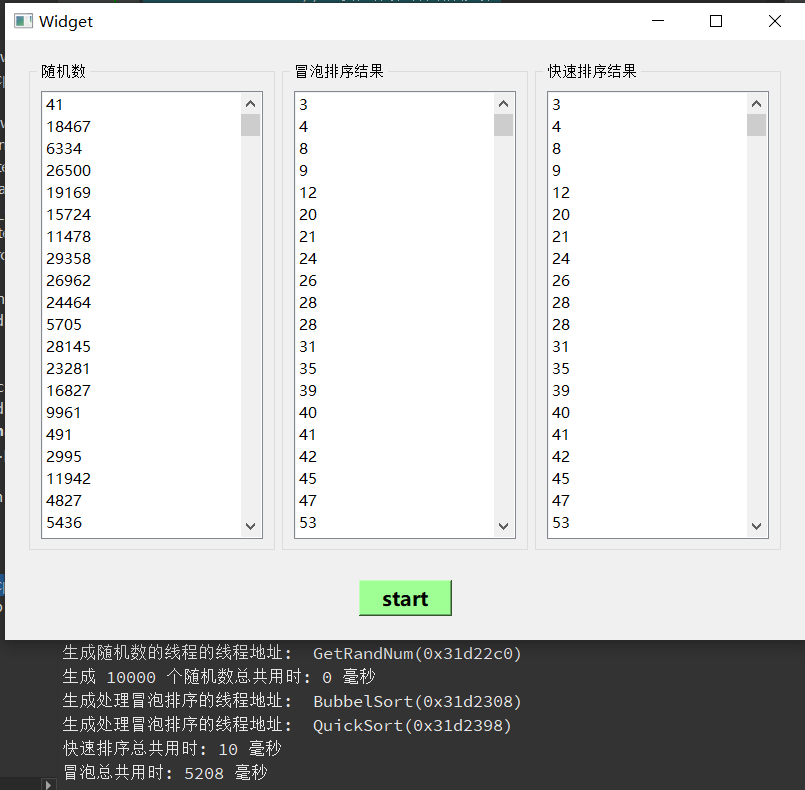Screen dimensions: 805x790
Task: Click the green start button
Action: click(405, 598)
